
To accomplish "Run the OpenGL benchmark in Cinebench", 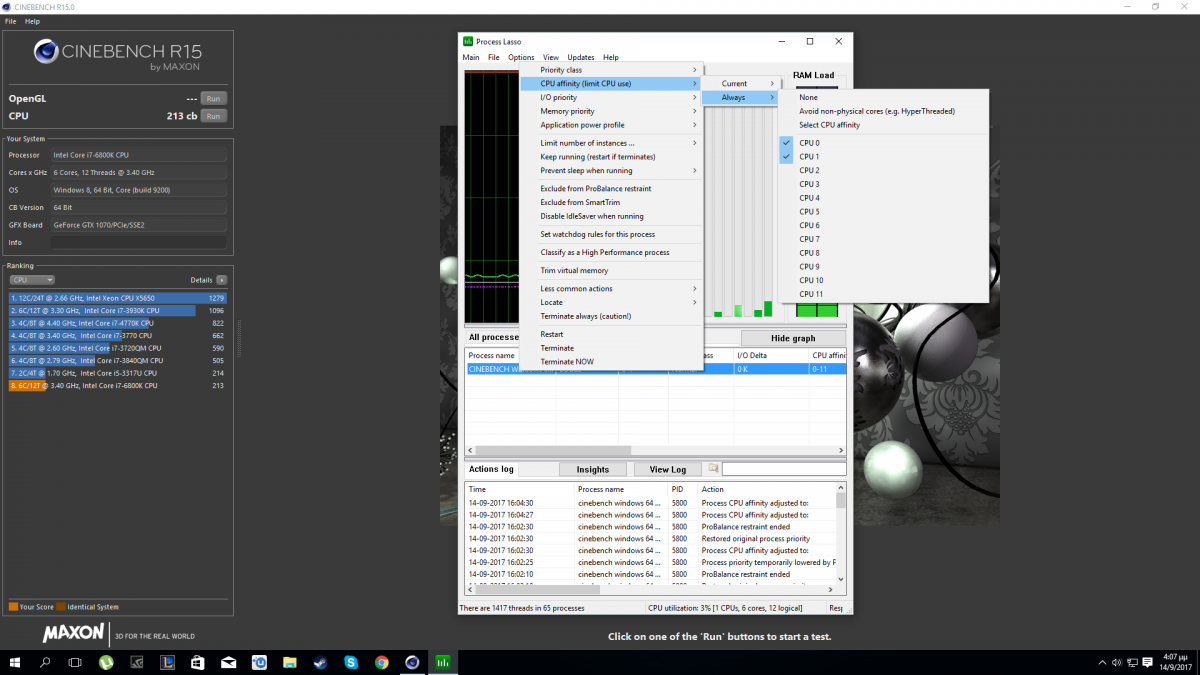I will click(213, 98).
